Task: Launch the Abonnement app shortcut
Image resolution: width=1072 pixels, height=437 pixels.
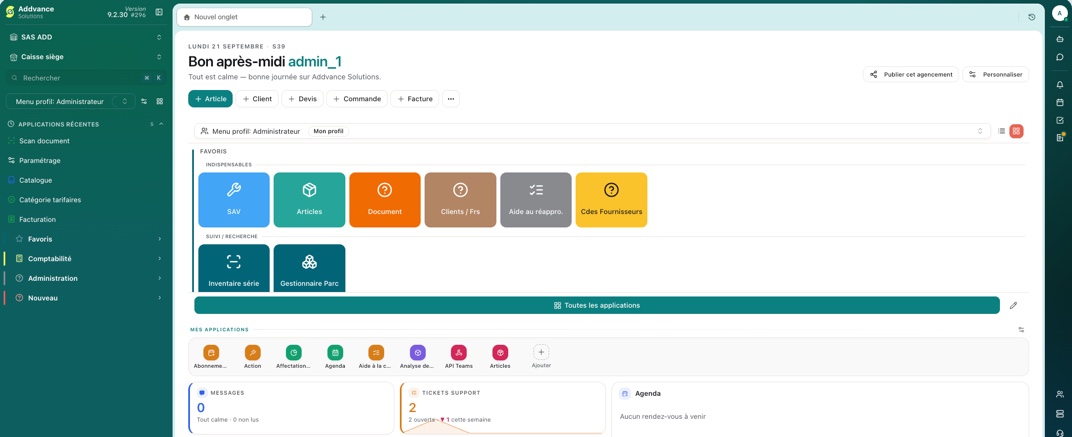Action: point(211,357)
